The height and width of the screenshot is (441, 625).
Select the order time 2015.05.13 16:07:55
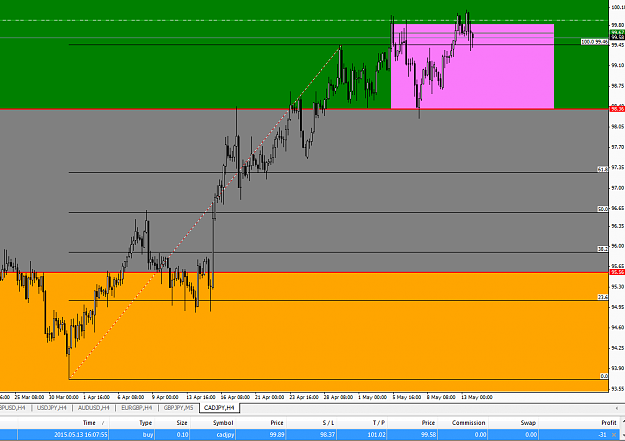click(x=81, y=435)
